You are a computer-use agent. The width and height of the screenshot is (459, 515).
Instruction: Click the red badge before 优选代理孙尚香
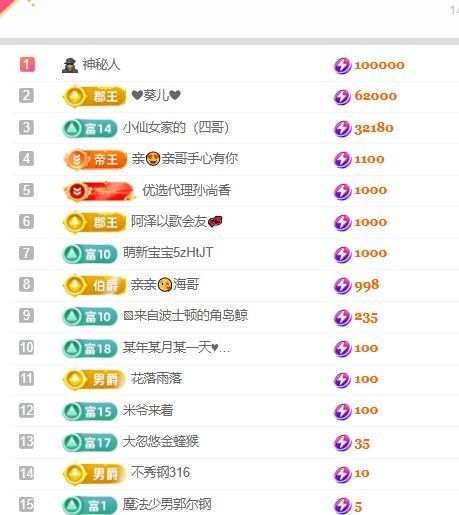coord(99,192)
